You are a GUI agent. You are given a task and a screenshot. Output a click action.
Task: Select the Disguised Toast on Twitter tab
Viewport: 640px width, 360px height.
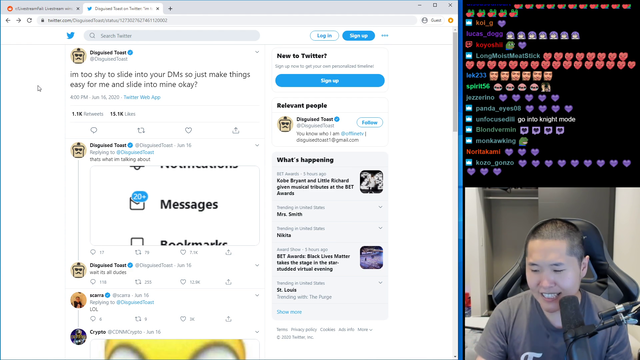[x=121, y=9]
